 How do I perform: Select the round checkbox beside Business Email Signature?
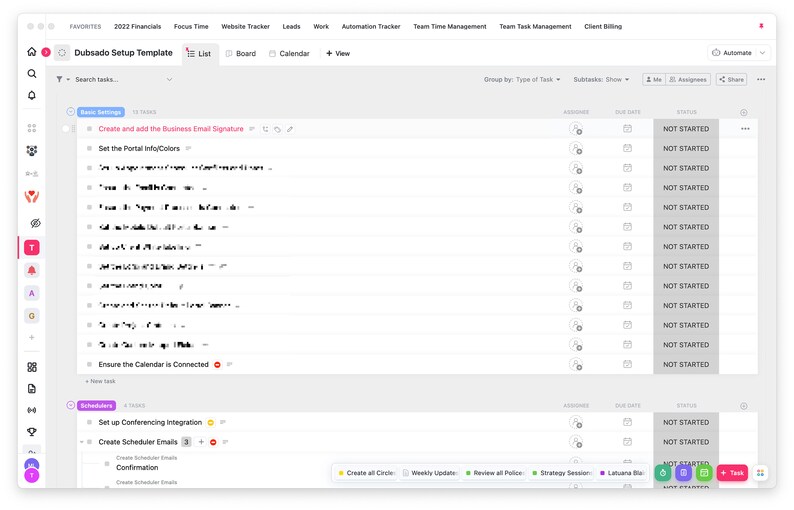[65, 129]
